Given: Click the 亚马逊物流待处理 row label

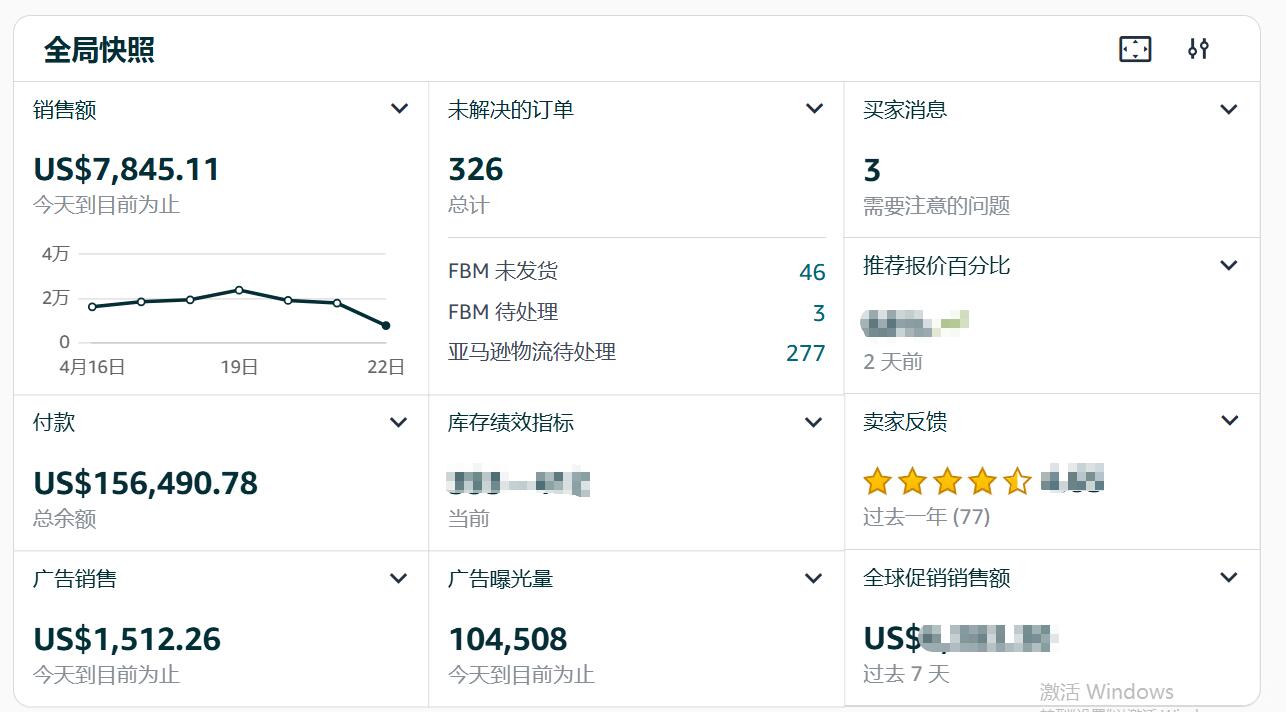Looking at the screenshot, I should click(532, 352).
